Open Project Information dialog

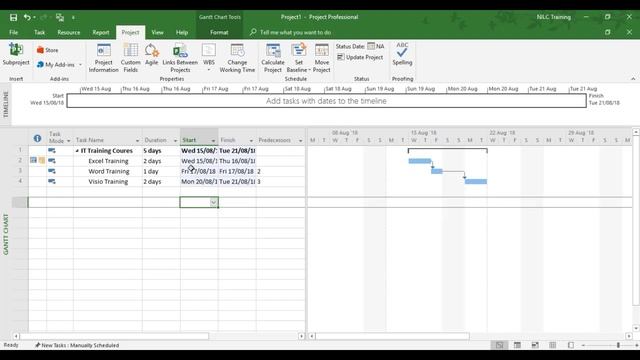(104, 58)
